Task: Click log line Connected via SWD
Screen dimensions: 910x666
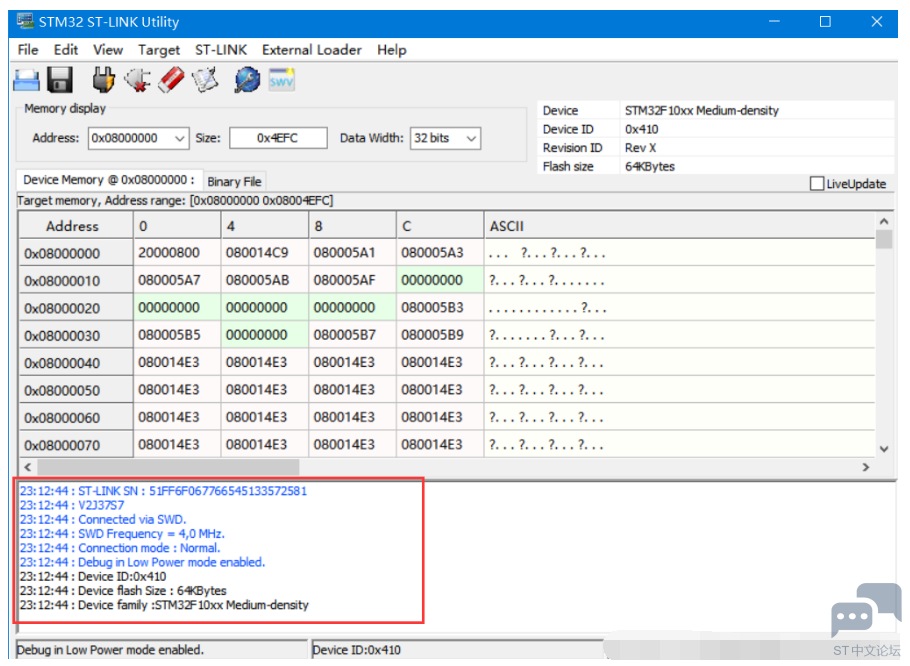Action: click(x=103, y=519)
